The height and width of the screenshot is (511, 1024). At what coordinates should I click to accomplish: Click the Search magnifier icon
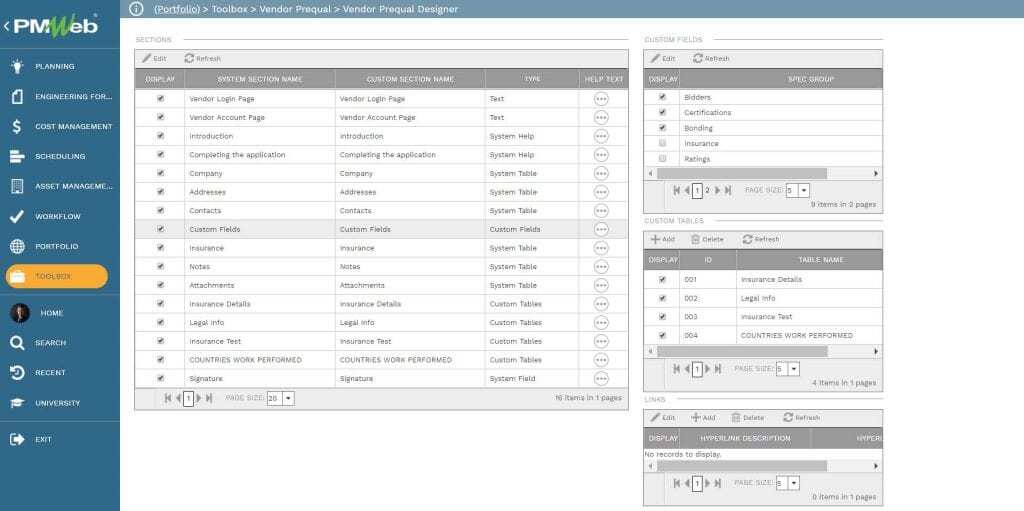tap(18, 342)
